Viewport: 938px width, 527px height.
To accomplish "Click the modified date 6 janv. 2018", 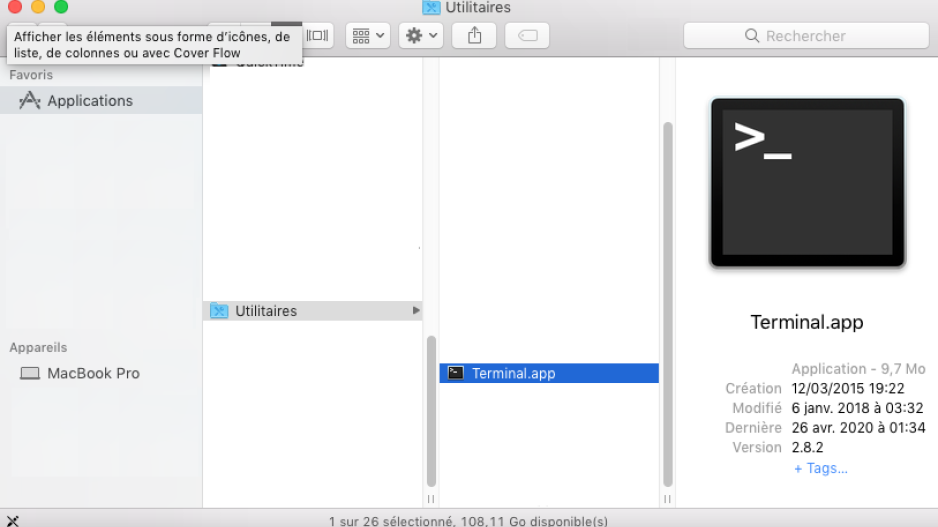I will click(x=857, y=408).
